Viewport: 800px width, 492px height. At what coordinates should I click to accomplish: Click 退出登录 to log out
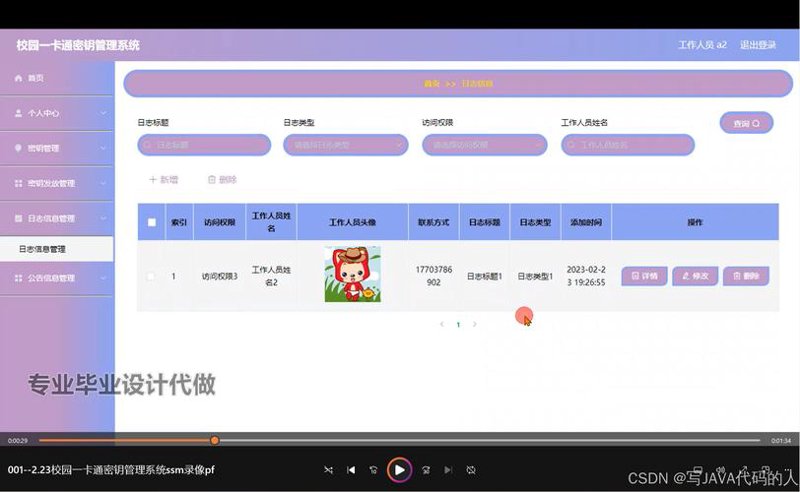click(758, 45)
